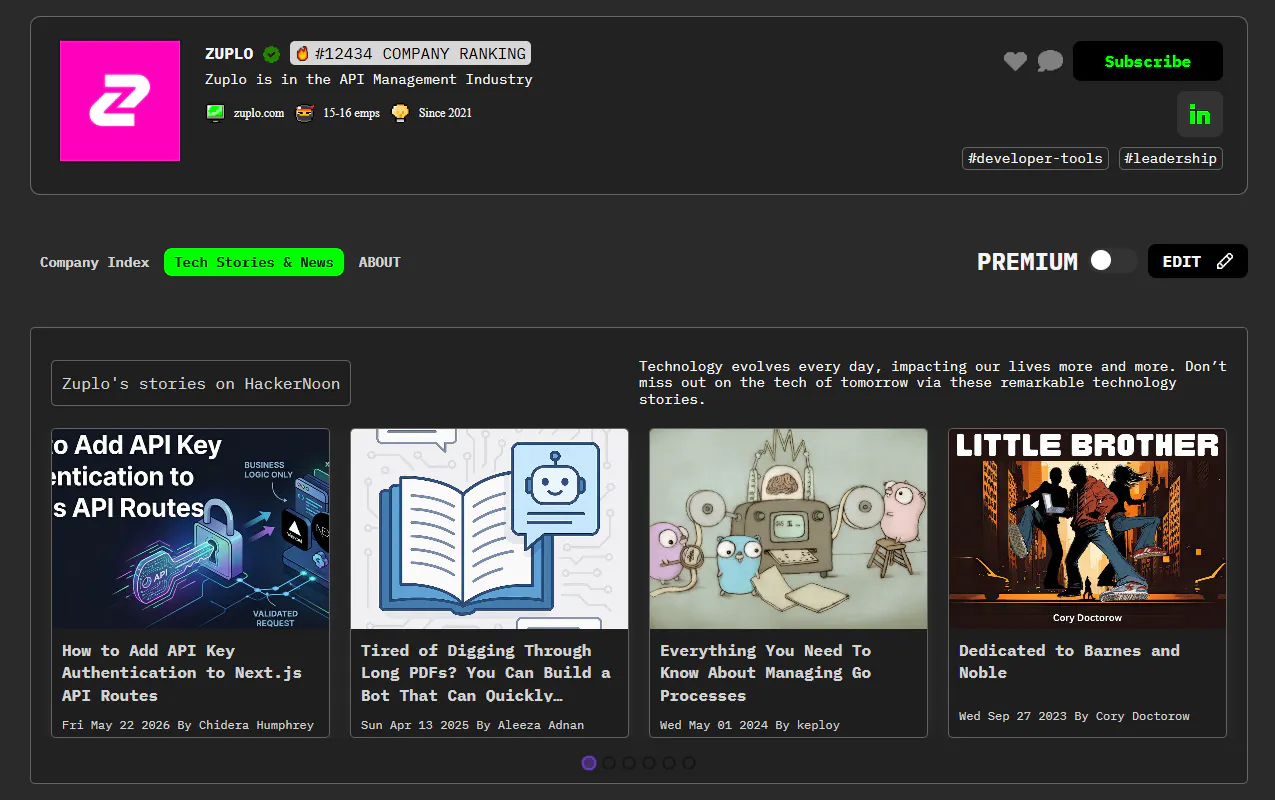Visit the zuplo.com website link
The height and width of the screenshot is (800, 1275).
click(x=259, y=113)
